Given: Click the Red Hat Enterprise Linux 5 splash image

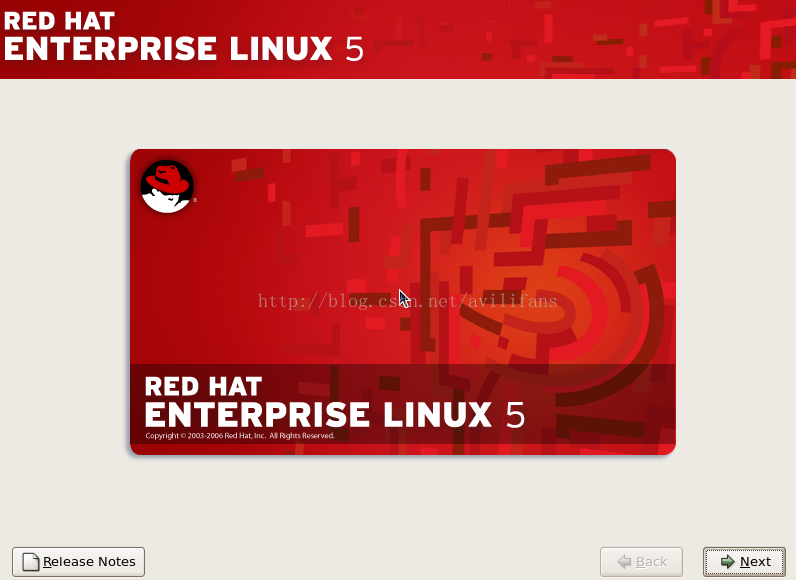Looking at the screenshot, I should [x=403, y=302].
